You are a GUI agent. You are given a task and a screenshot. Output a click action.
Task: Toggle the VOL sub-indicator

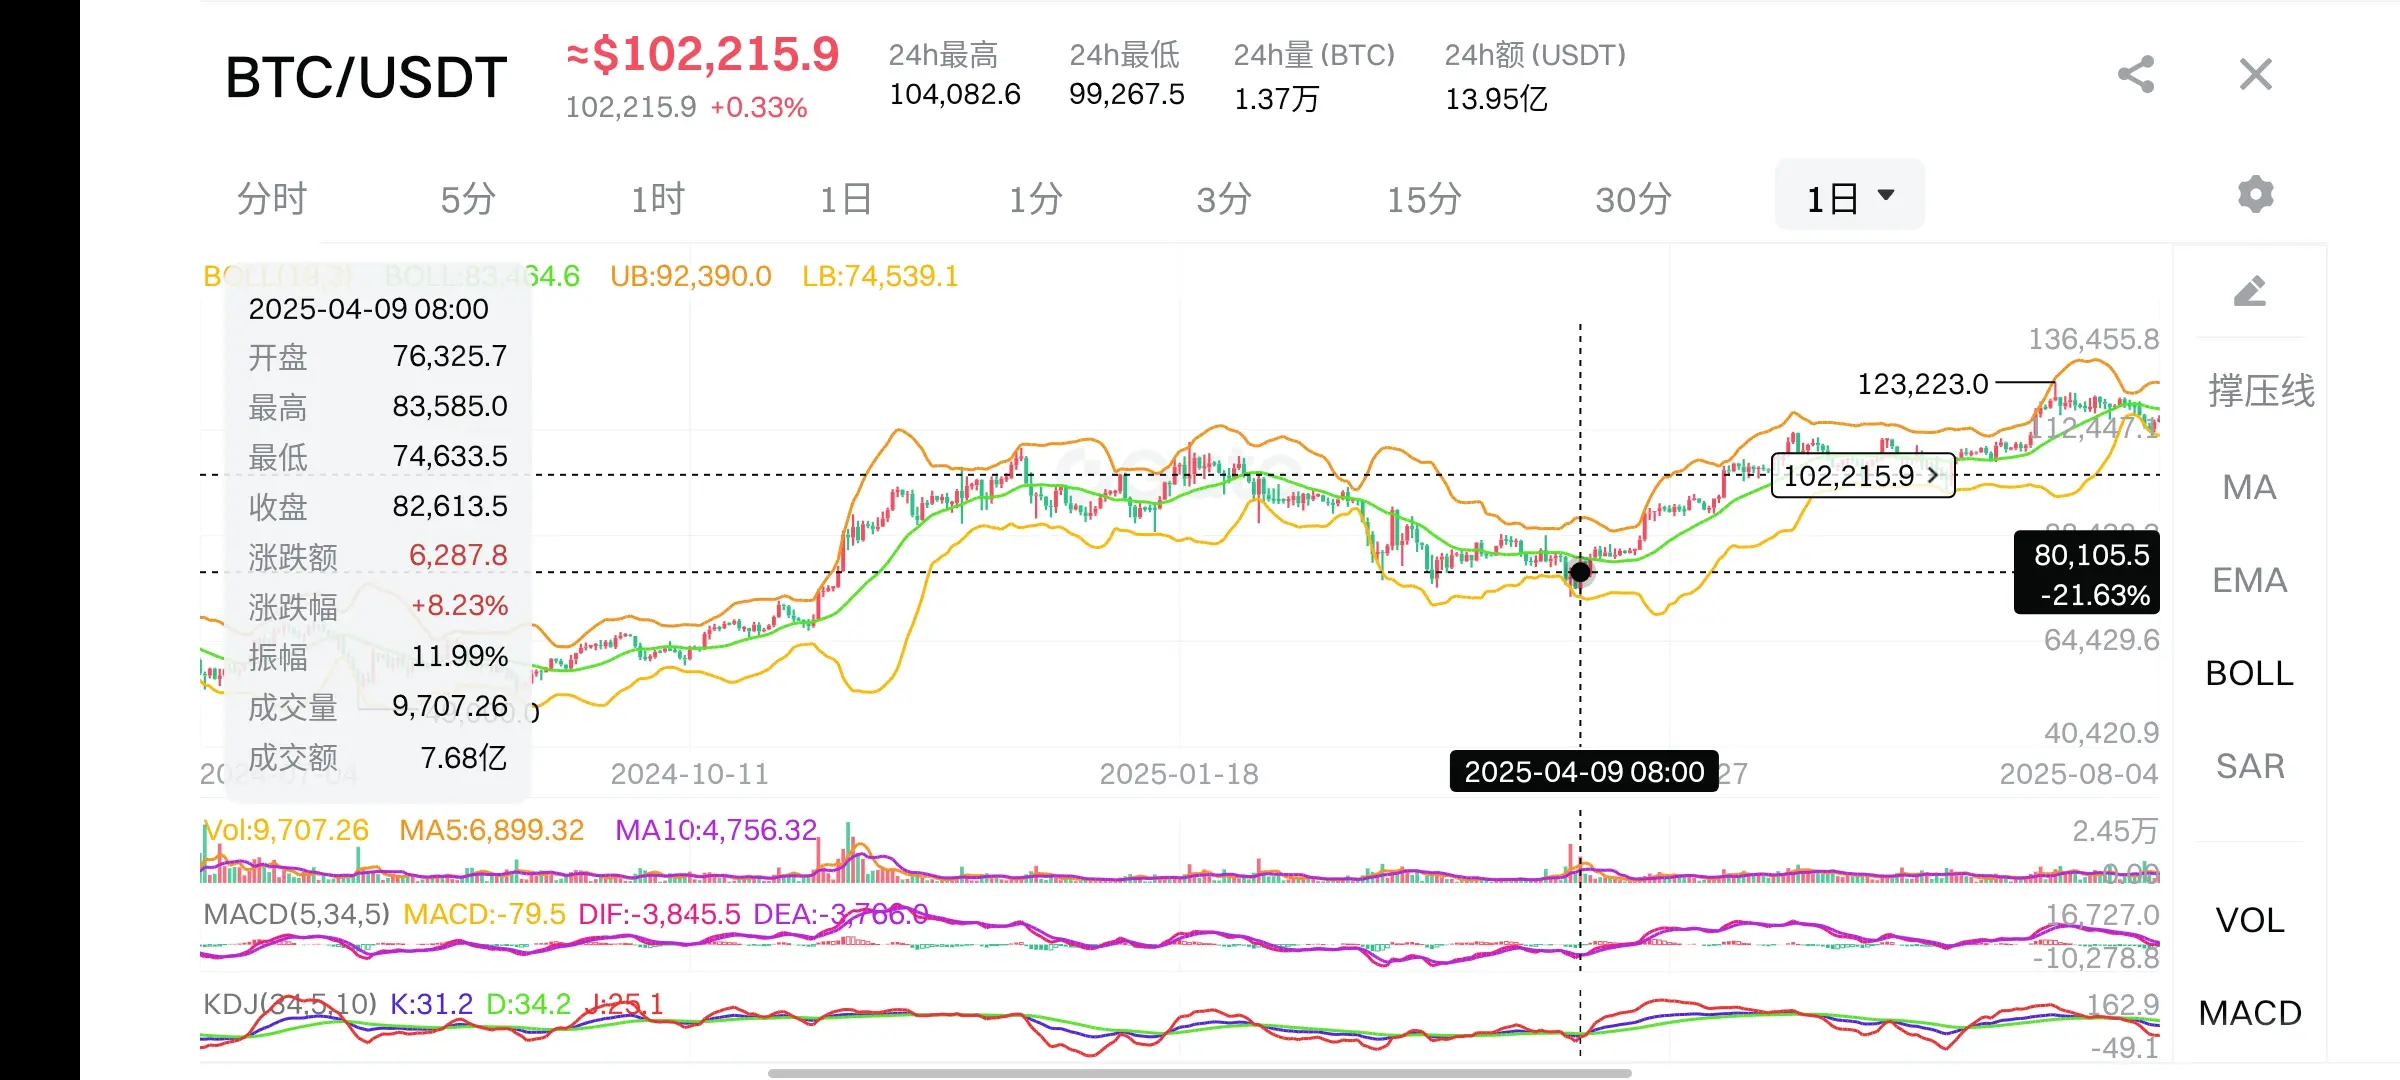(2249, 920)
